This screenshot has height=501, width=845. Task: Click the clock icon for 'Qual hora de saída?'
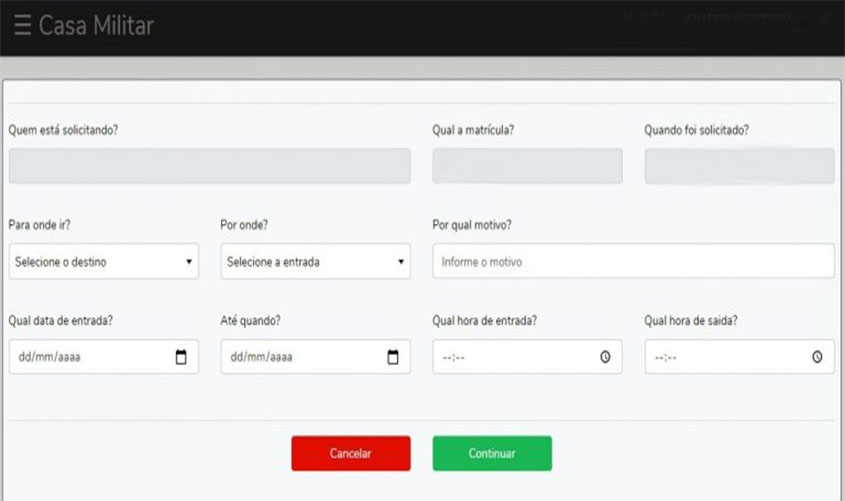(x=817, y=357)
